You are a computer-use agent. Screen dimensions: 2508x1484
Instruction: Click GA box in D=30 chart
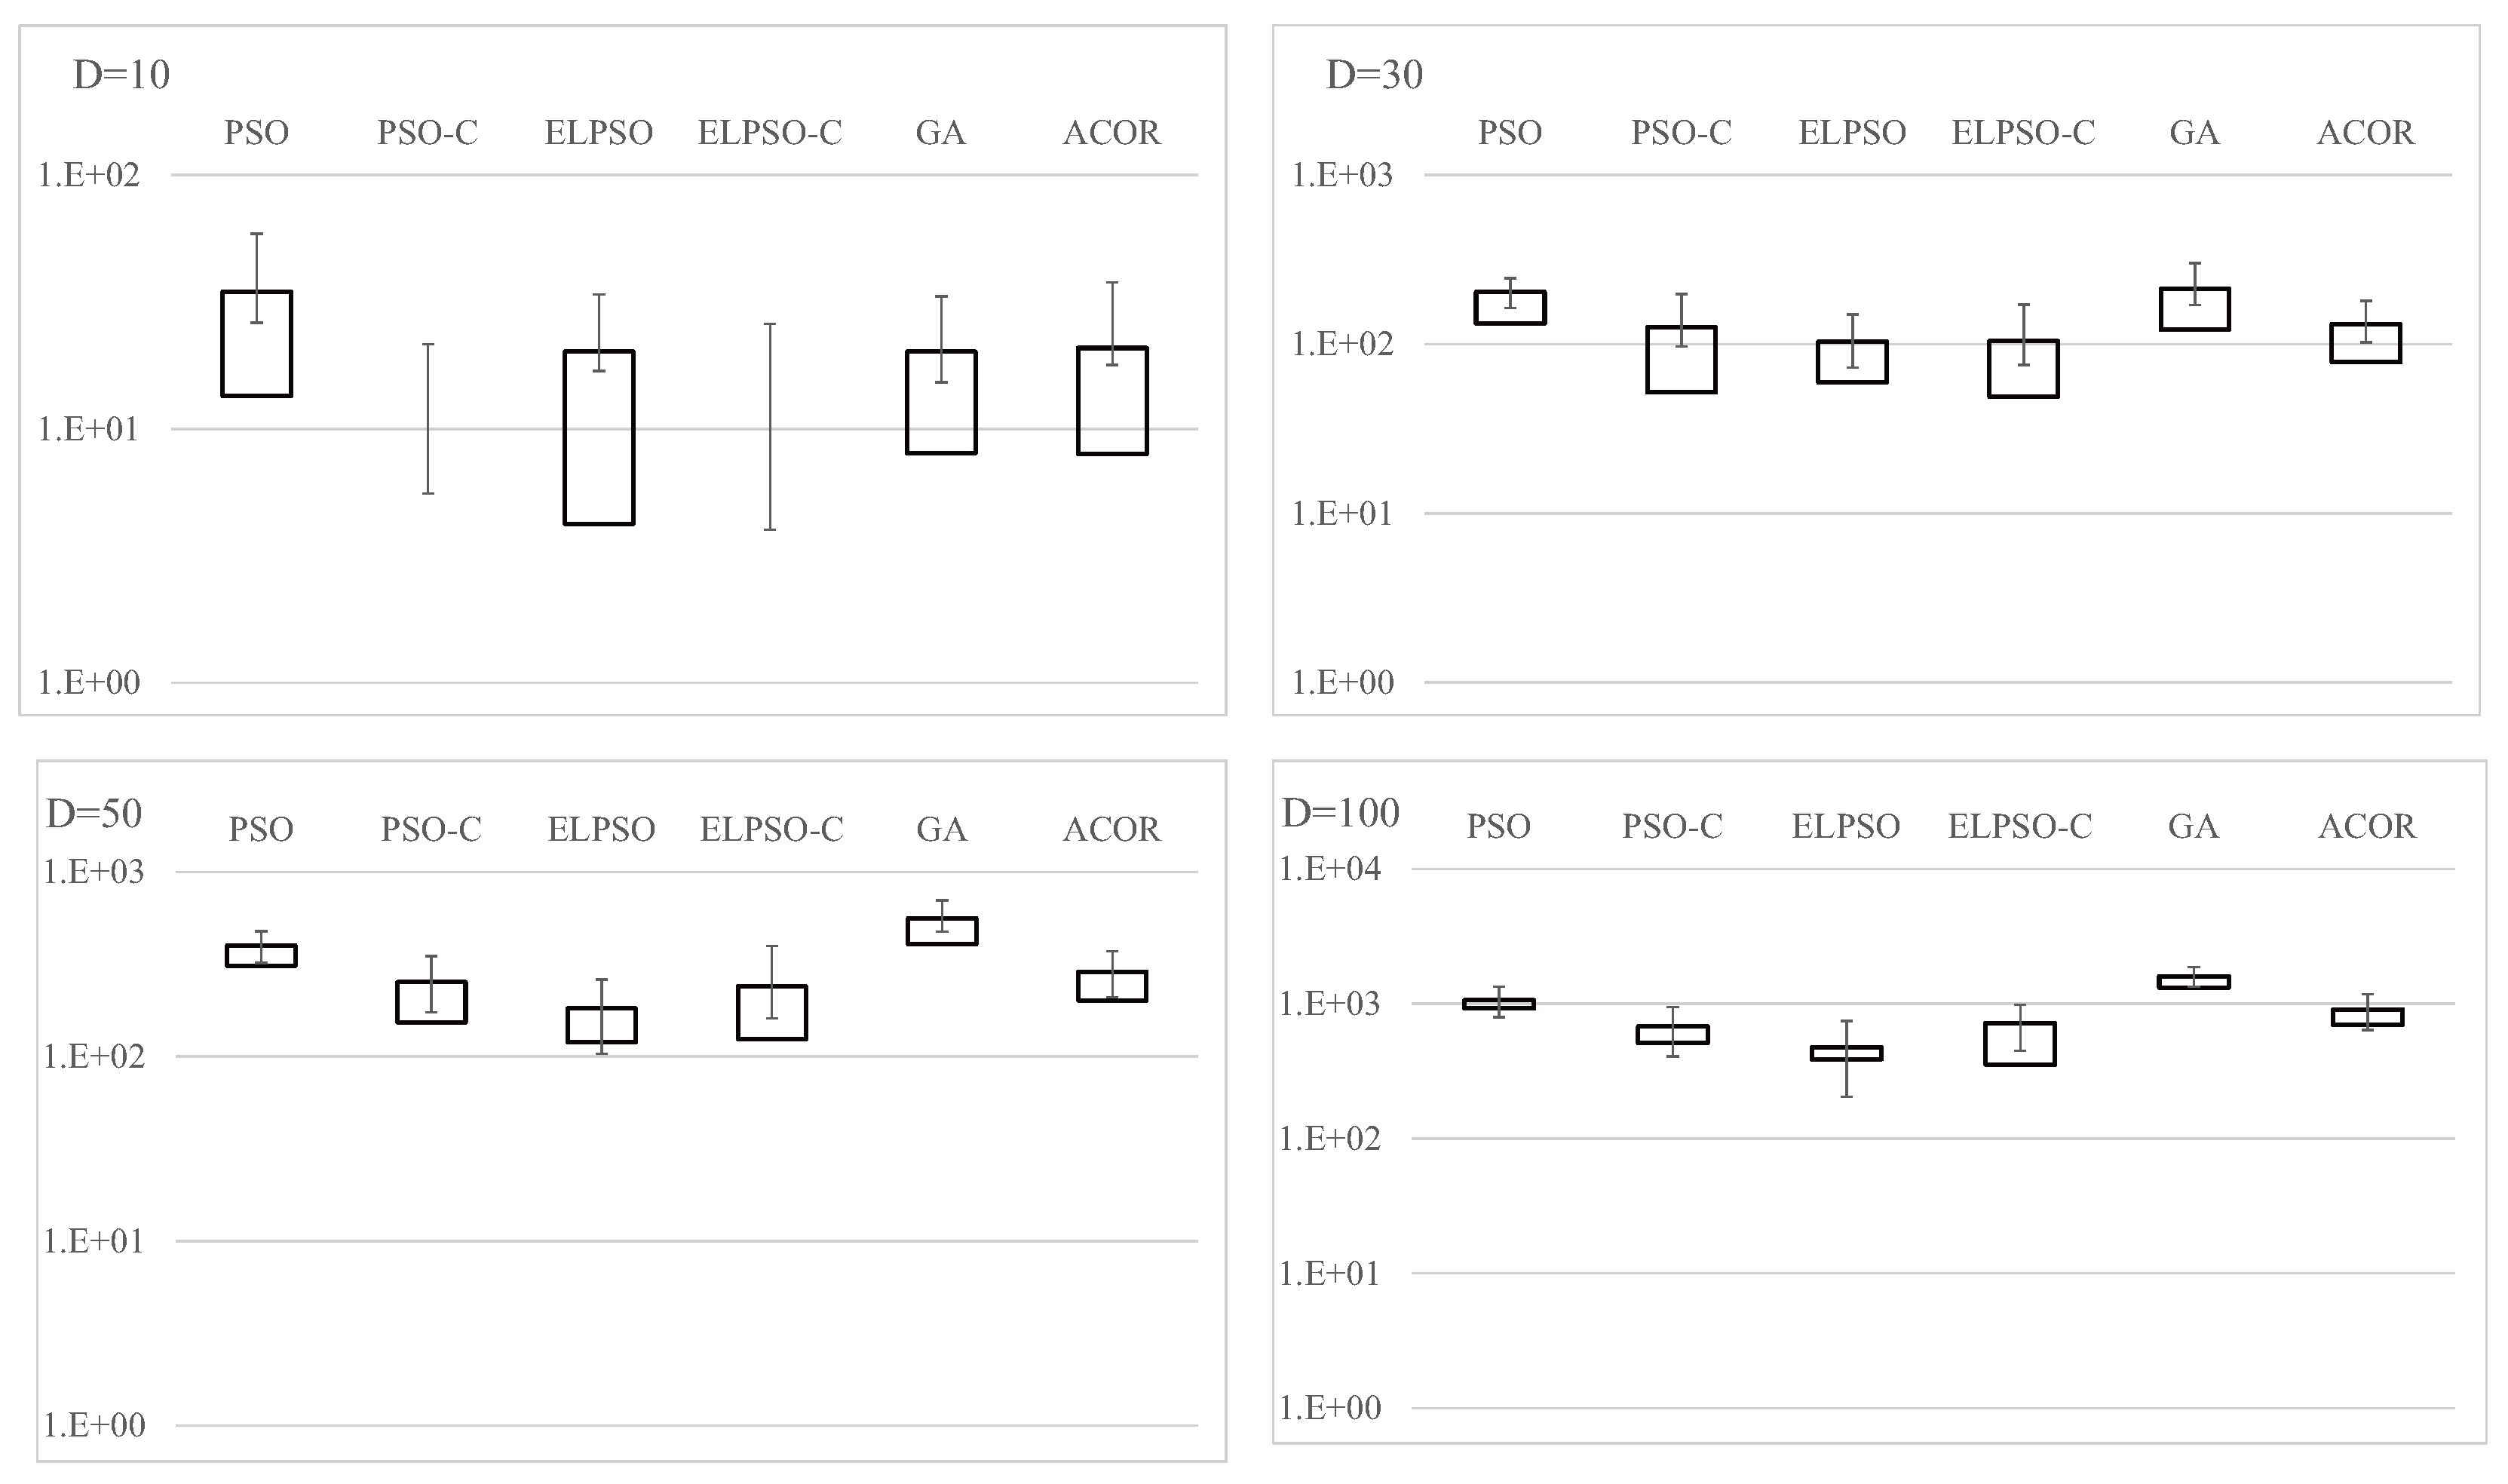click(x=2194, y=309)
